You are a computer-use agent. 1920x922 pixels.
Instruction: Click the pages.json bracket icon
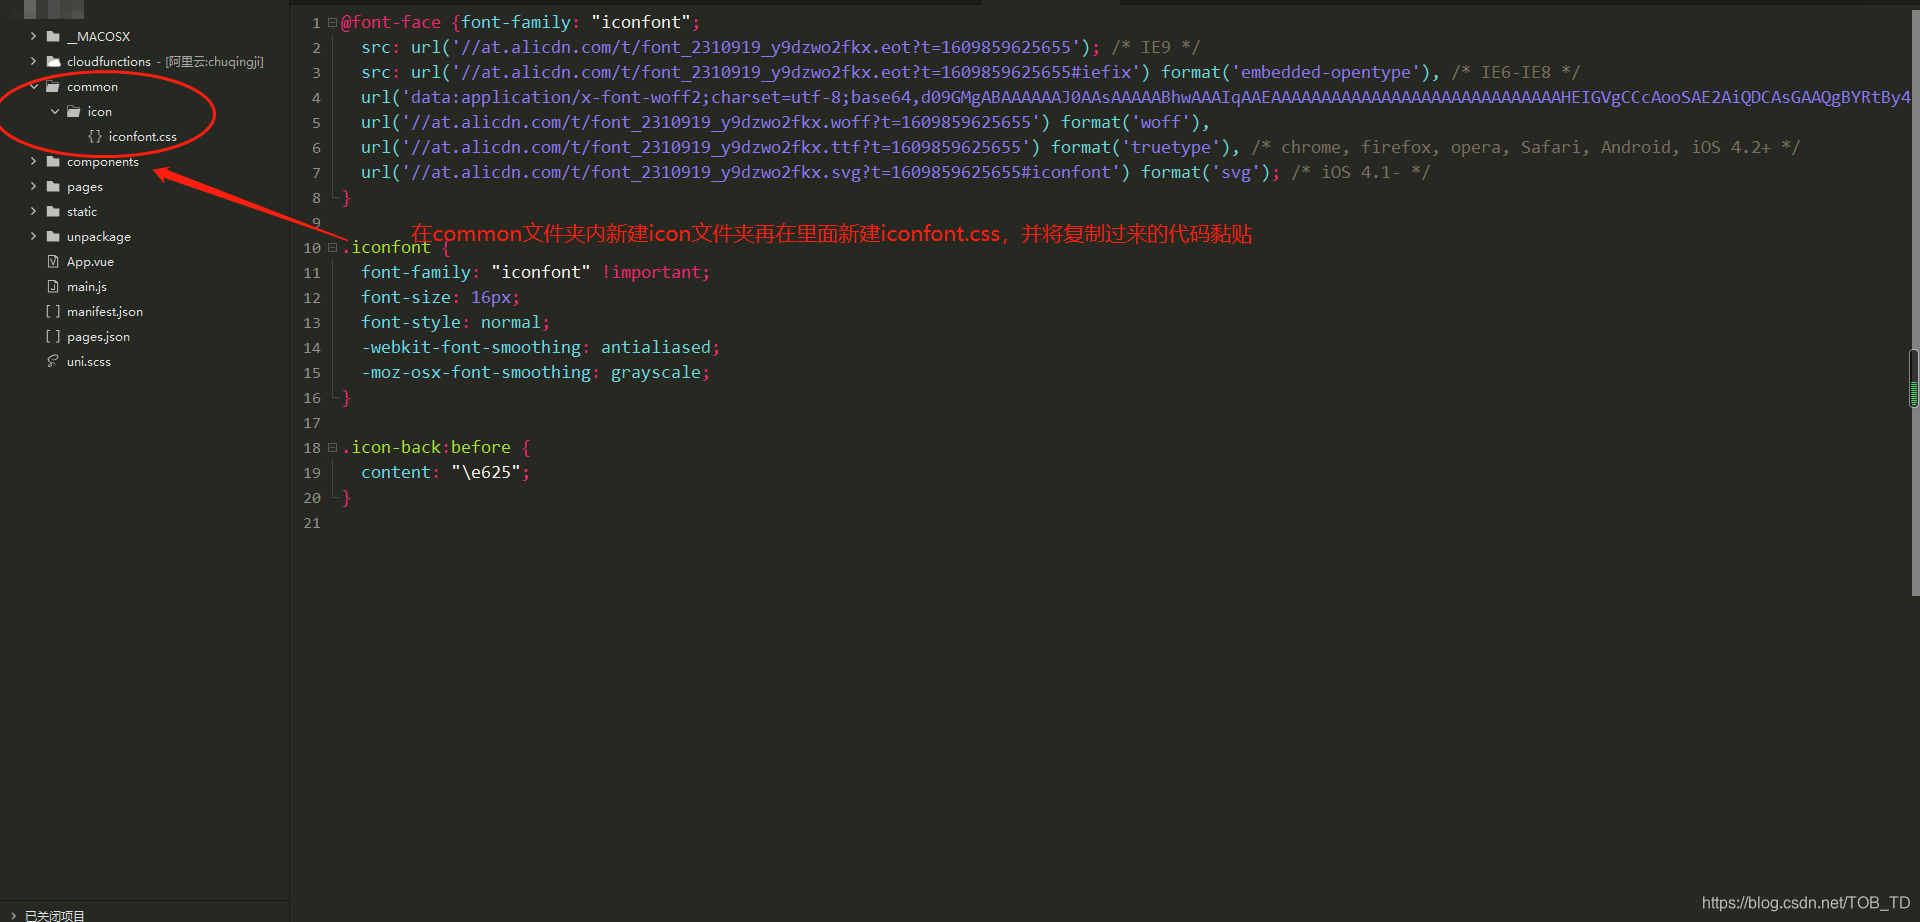click(53, 337)
